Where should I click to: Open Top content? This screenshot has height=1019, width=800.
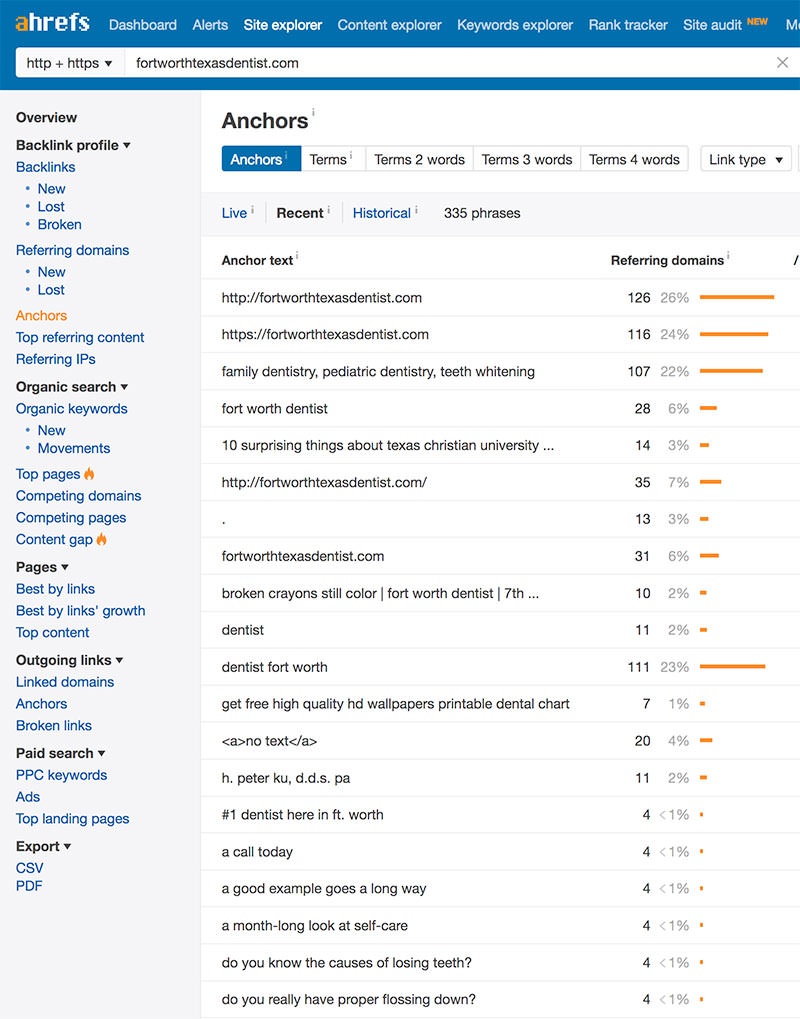[x=53, y=632]
